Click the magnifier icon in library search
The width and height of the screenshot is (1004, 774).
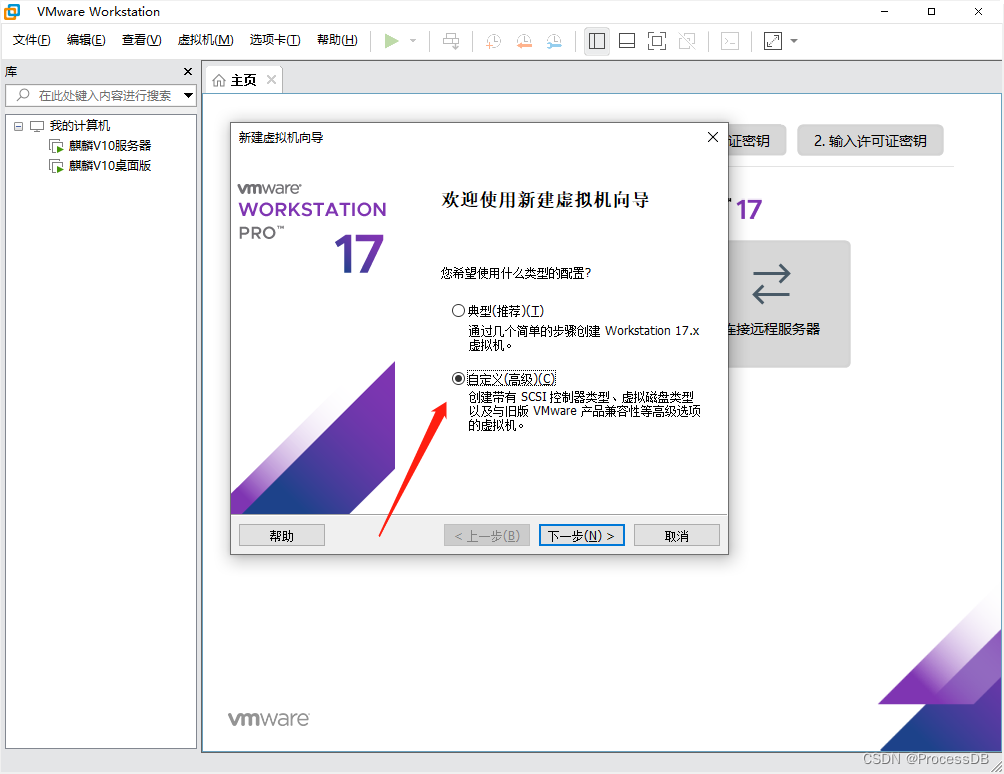pos(23,95)
